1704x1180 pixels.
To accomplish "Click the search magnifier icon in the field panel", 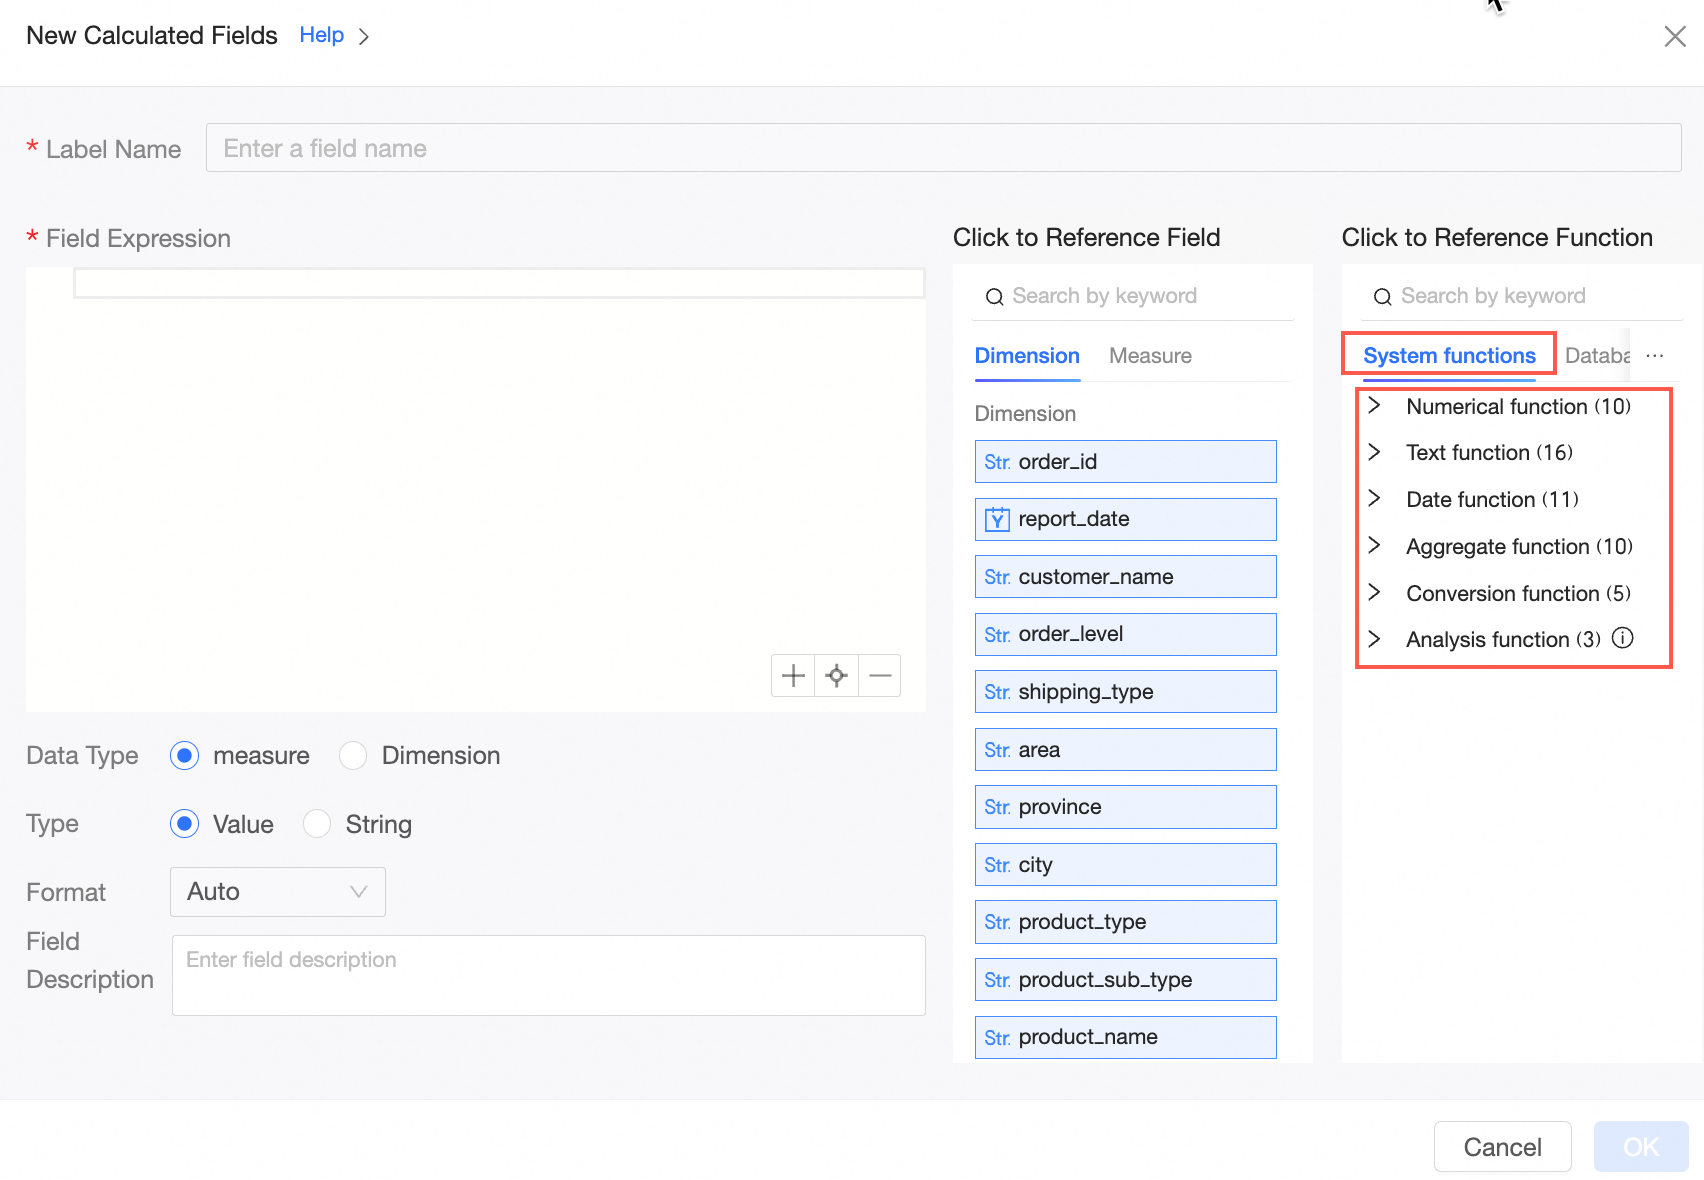I will click(x=994, y=296).
